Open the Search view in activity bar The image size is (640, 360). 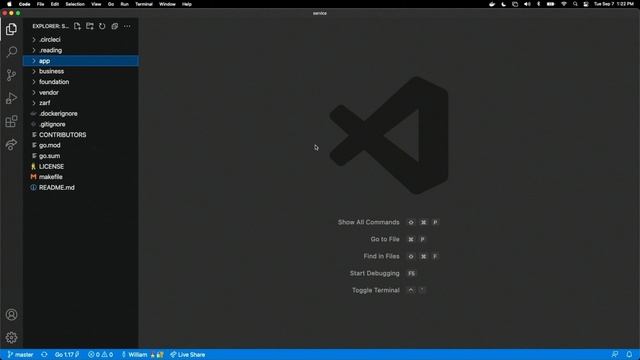coord(11,52)
